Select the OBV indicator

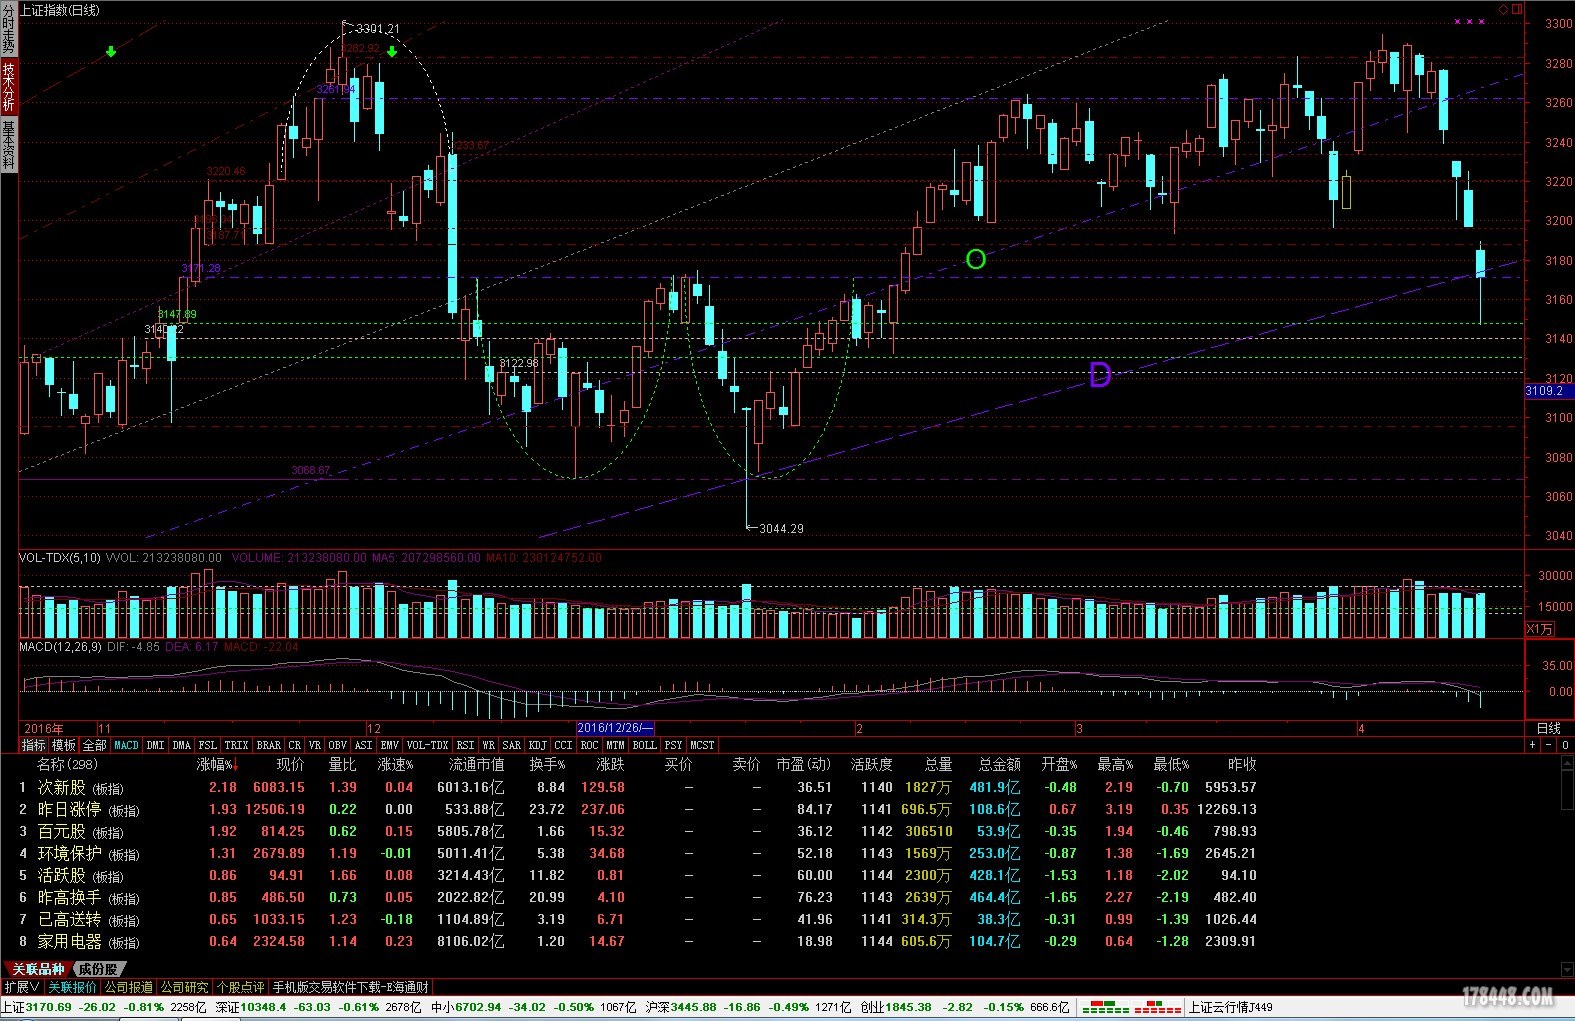pos(338,745)
